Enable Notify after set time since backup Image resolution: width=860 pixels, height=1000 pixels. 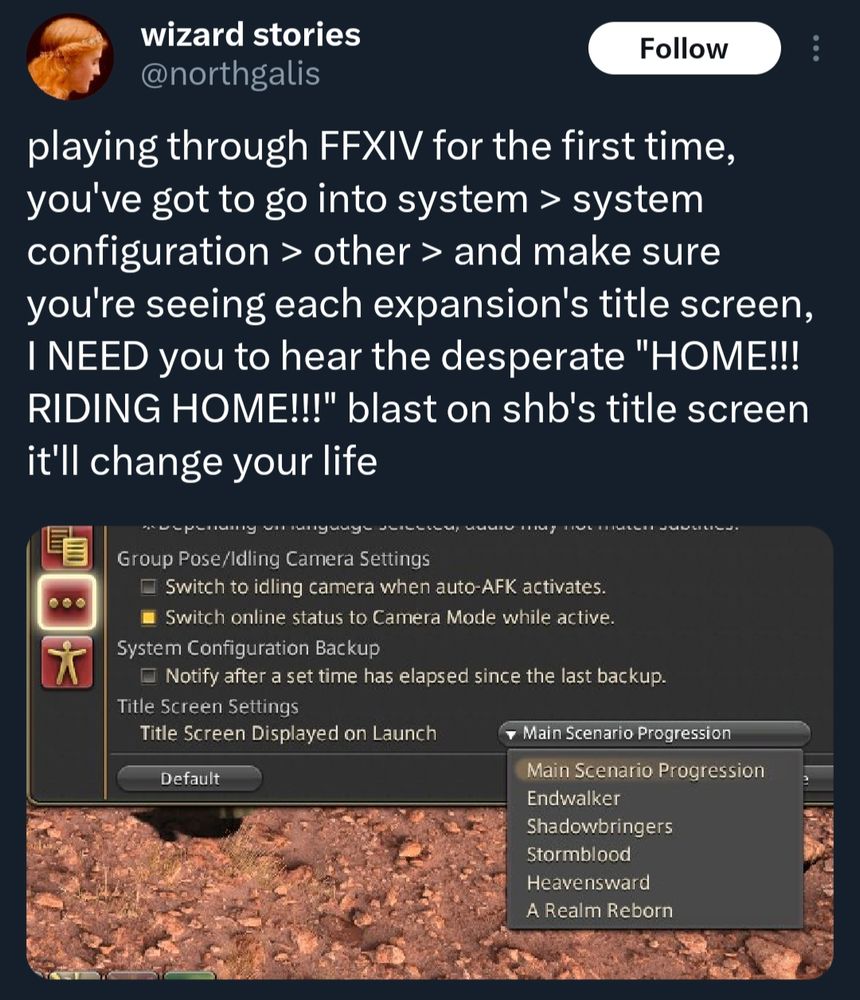(149, 675)
